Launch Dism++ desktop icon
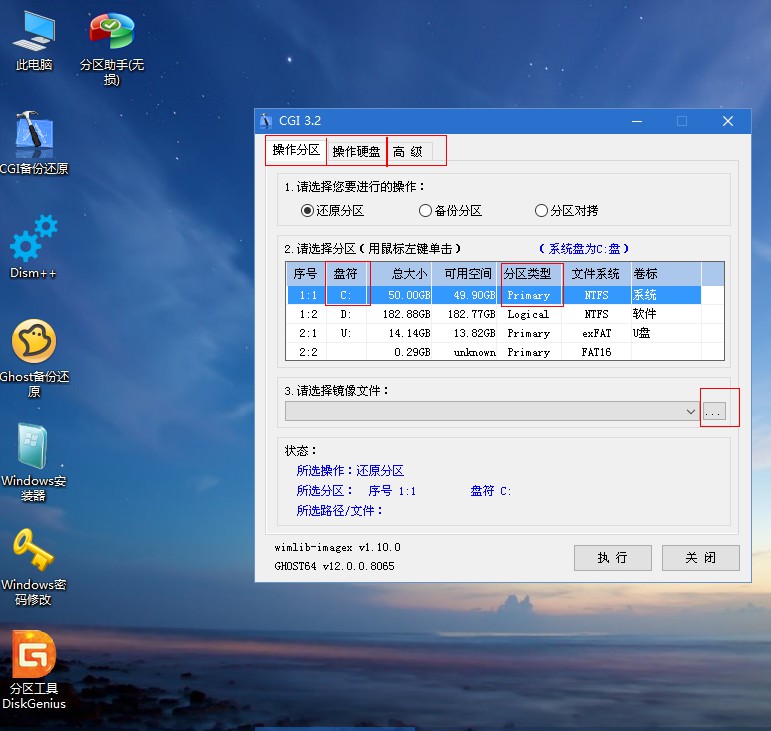Screen dimensions: 771x731 tap(33, 247)
